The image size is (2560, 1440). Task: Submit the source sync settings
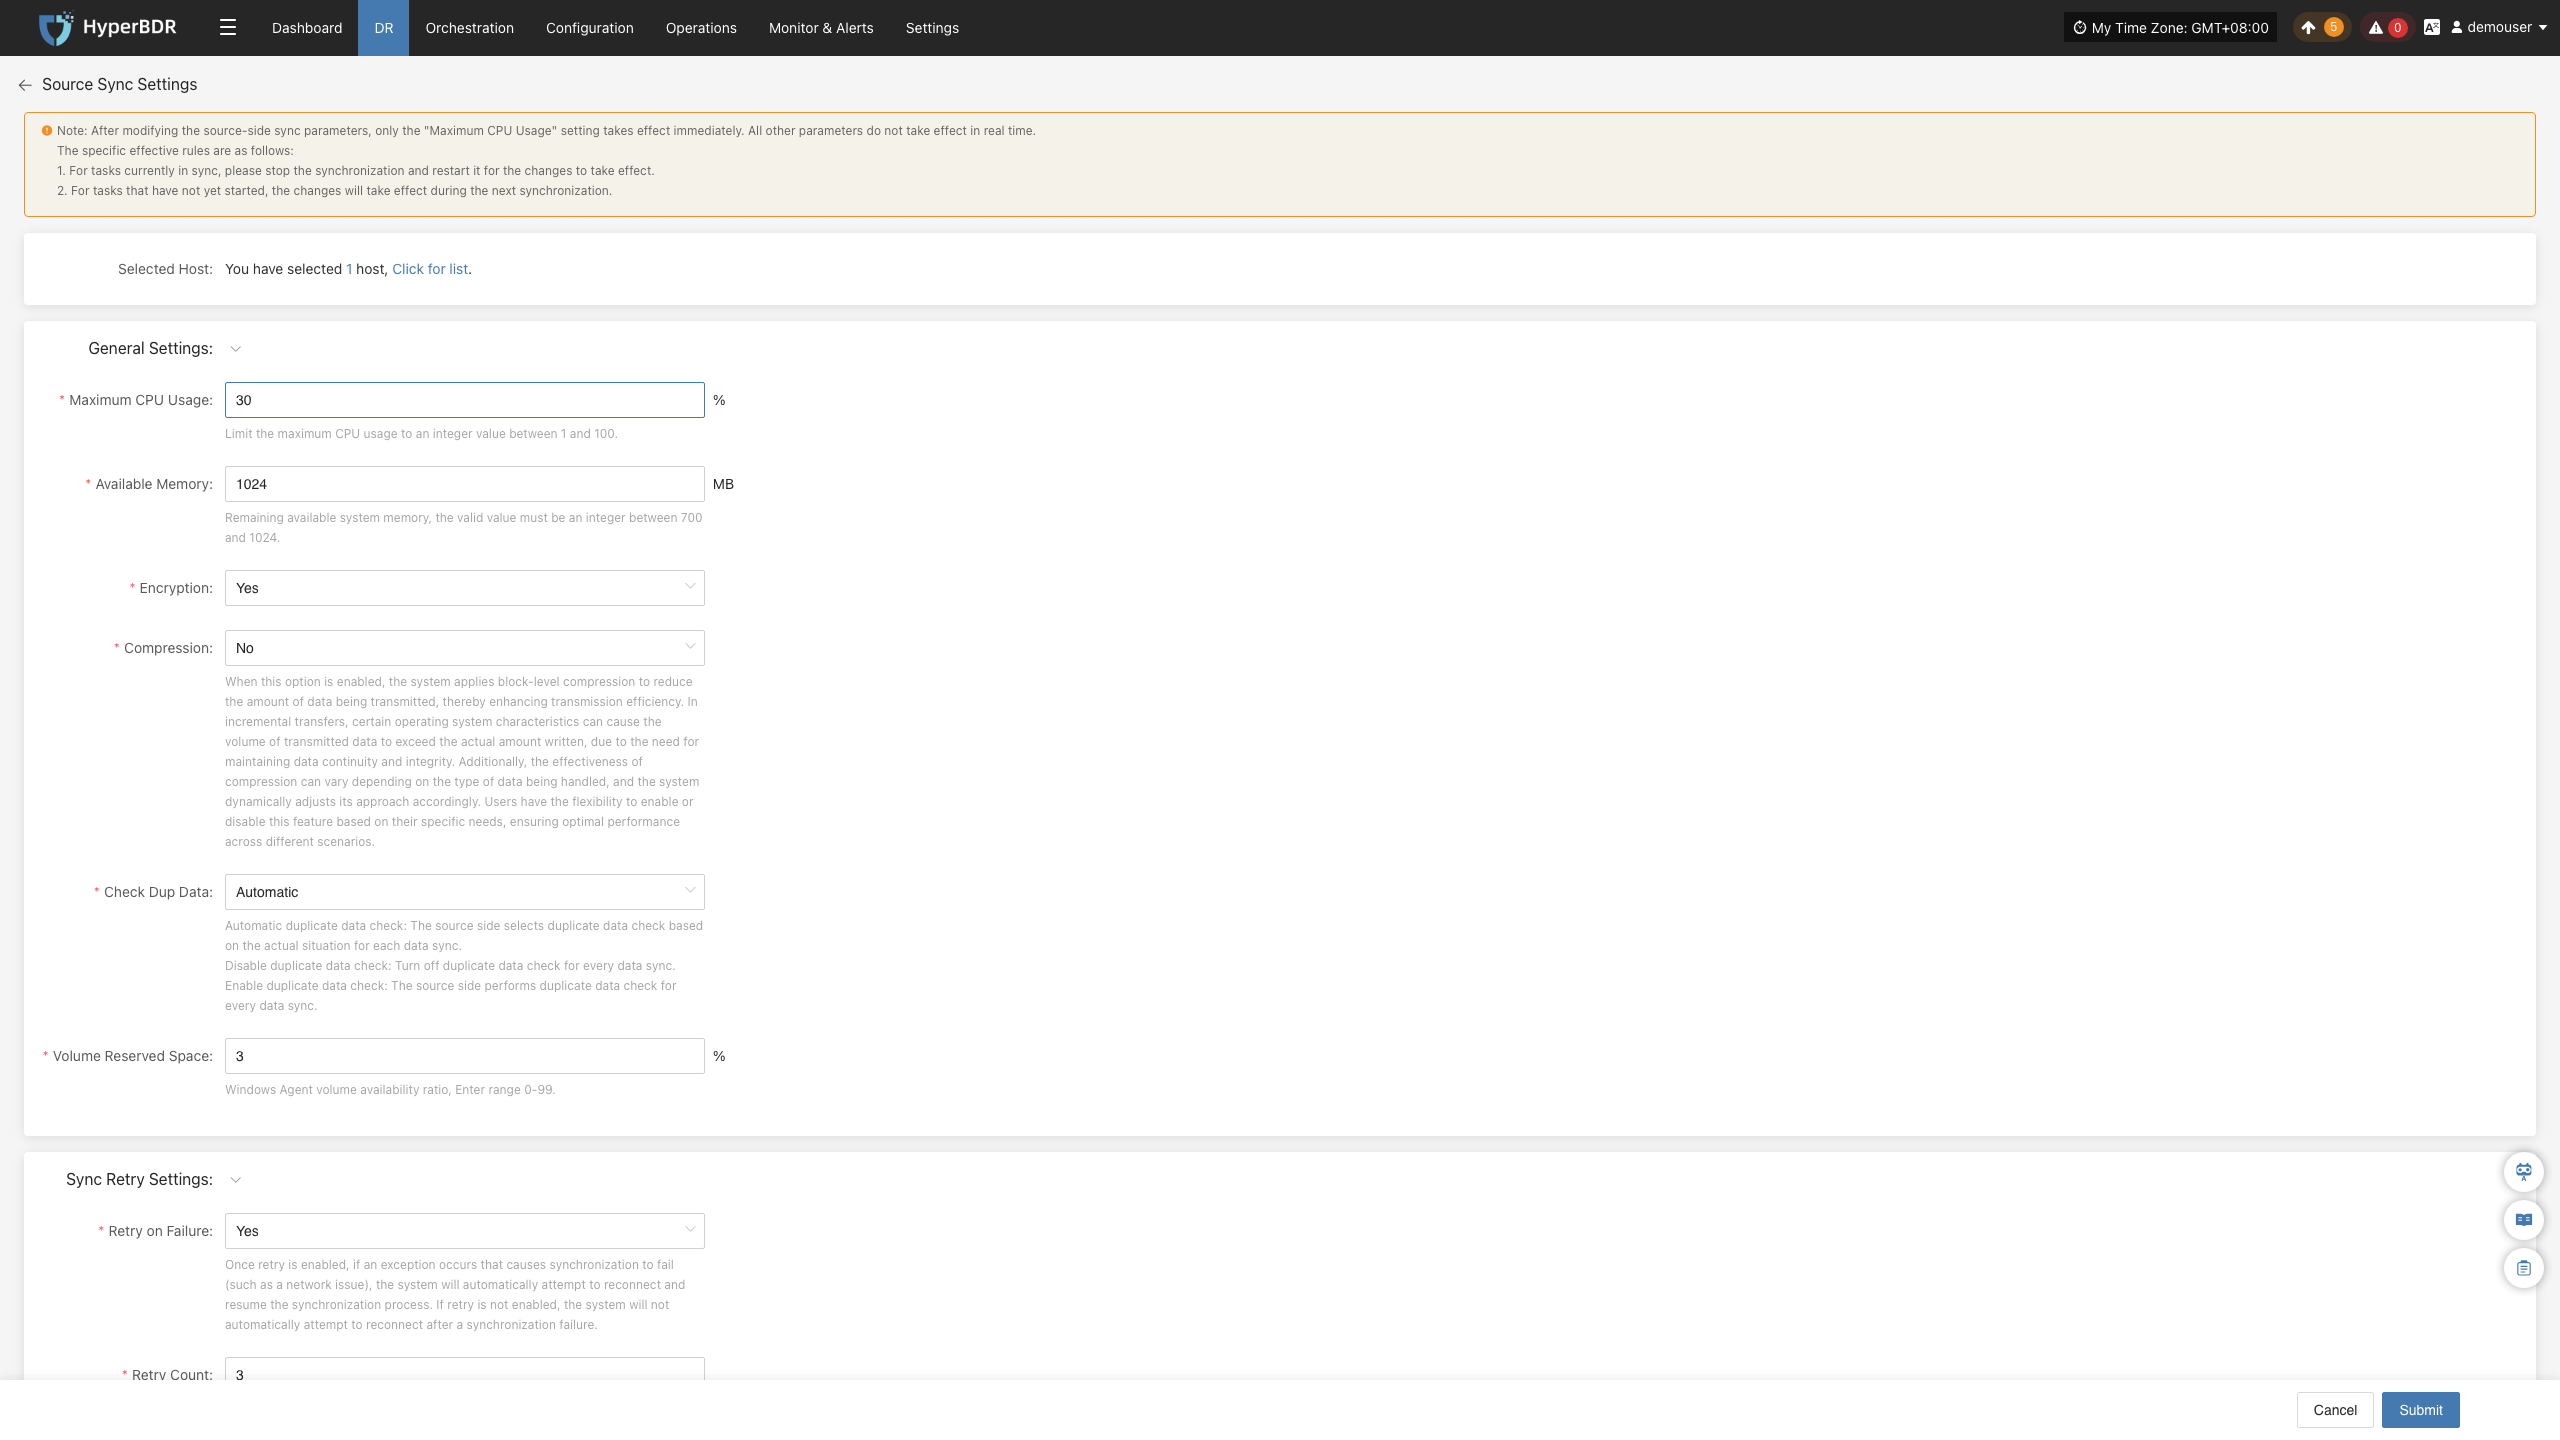[2421, 1410]
